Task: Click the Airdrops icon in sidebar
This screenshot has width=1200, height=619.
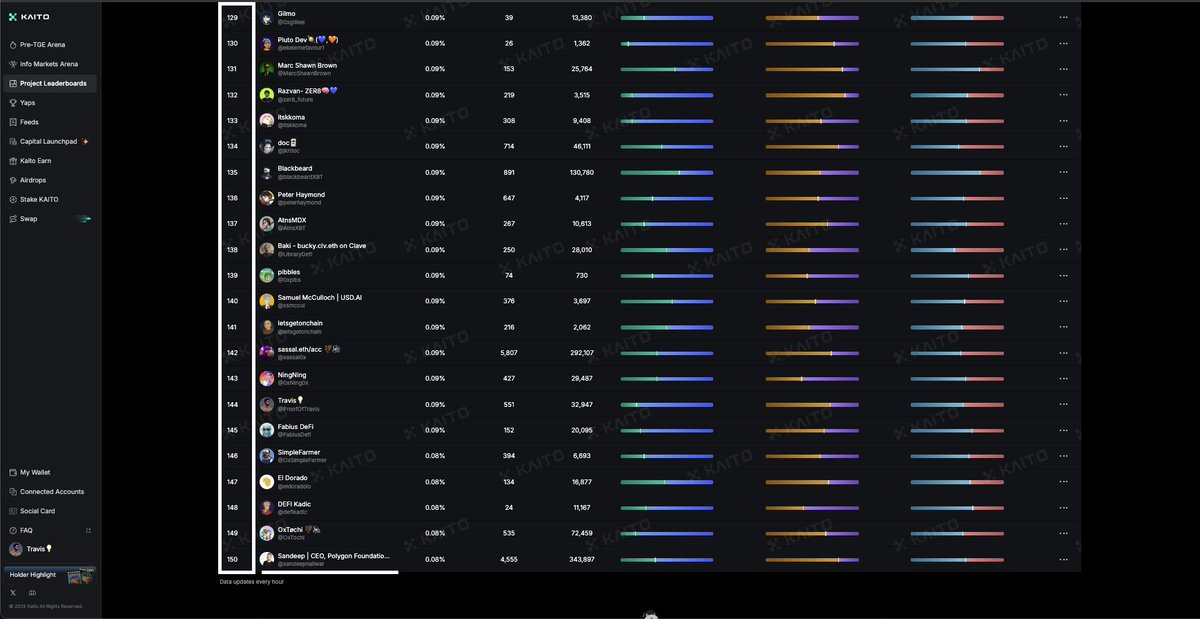Action: pos(13,180)
